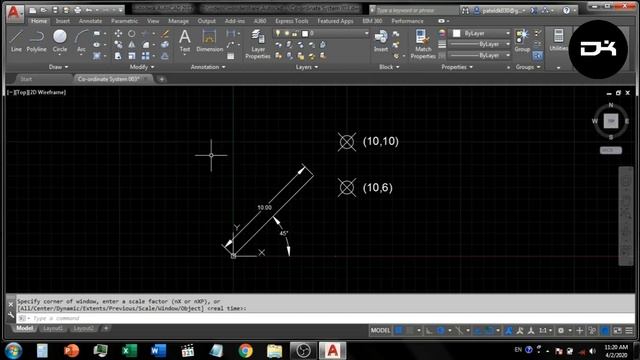This screenshot has width=640, height=360.
Task: Switch to the Parametric ribbon tab
Action: click(124, 21)
